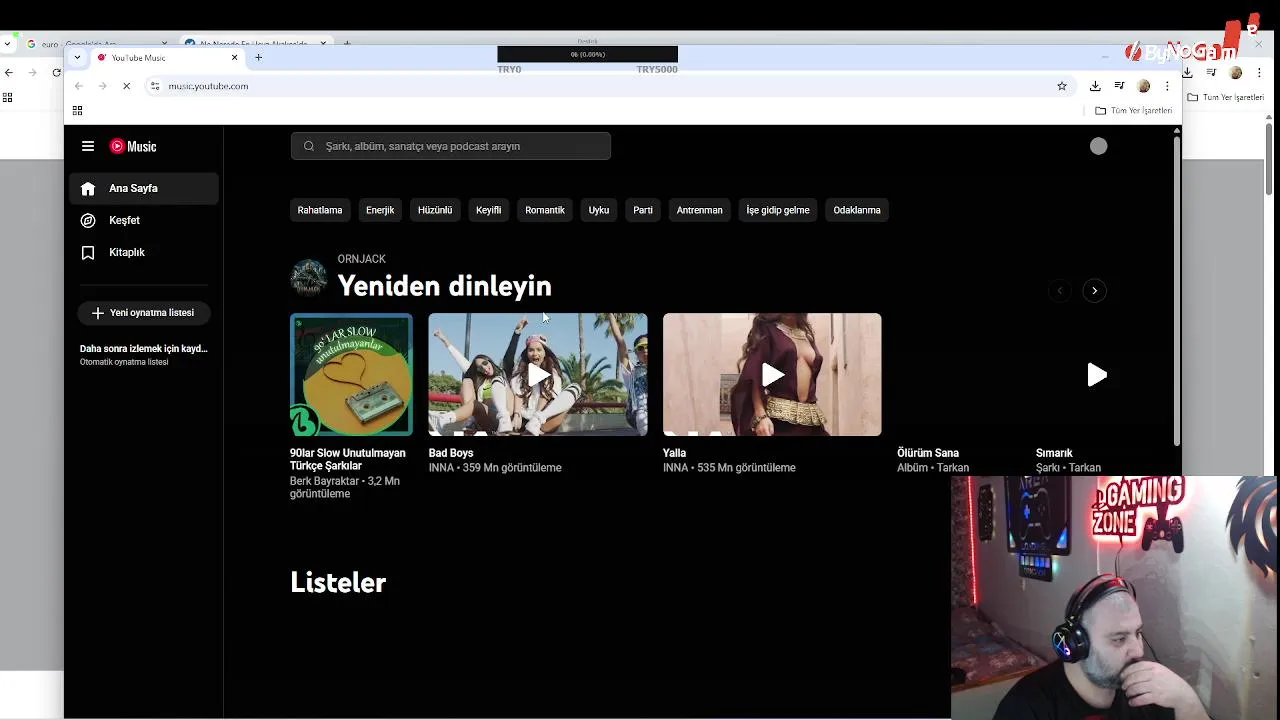1280x720 pixels.
Task: Select the Uyku mood chip
Action: click(x=599, y=210)
